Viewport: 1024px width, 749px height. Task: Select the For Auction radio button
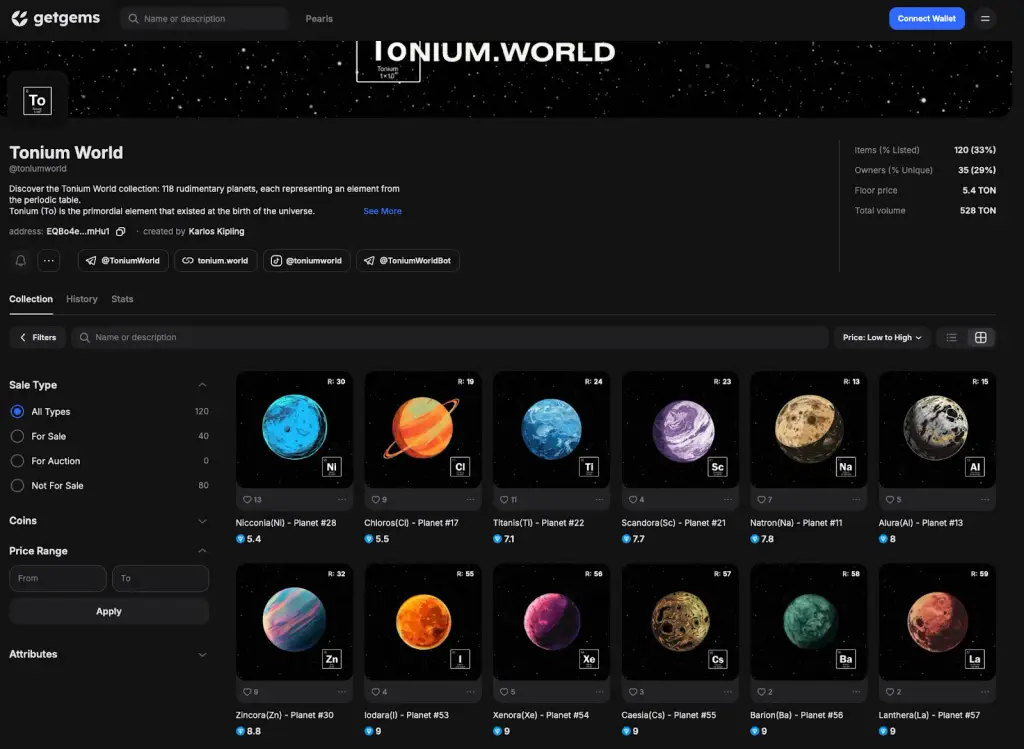point(18,461)
